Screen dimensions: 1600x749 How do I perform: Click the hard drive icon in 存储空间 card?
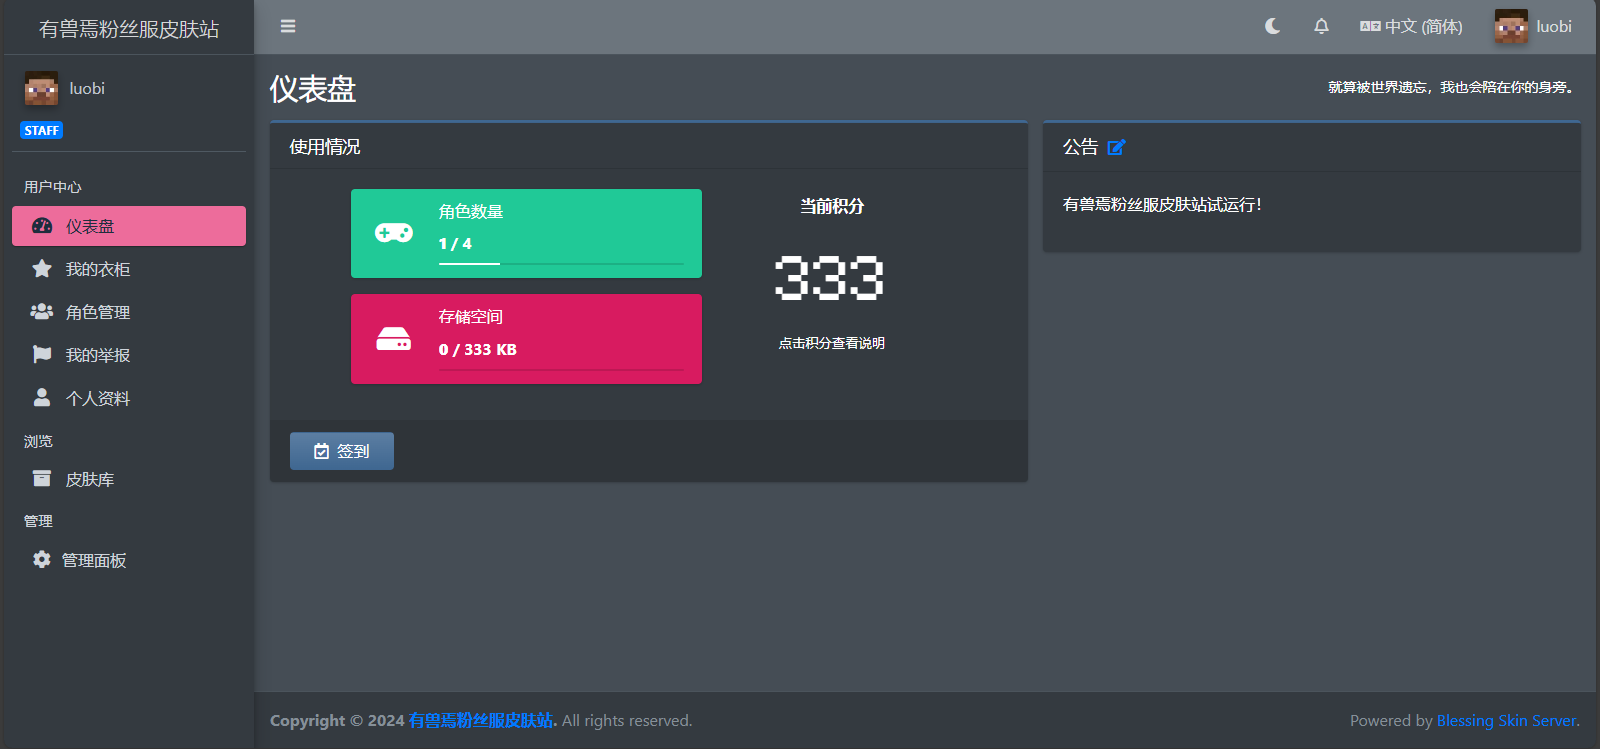pyautogui.click(x=394, y=339)
